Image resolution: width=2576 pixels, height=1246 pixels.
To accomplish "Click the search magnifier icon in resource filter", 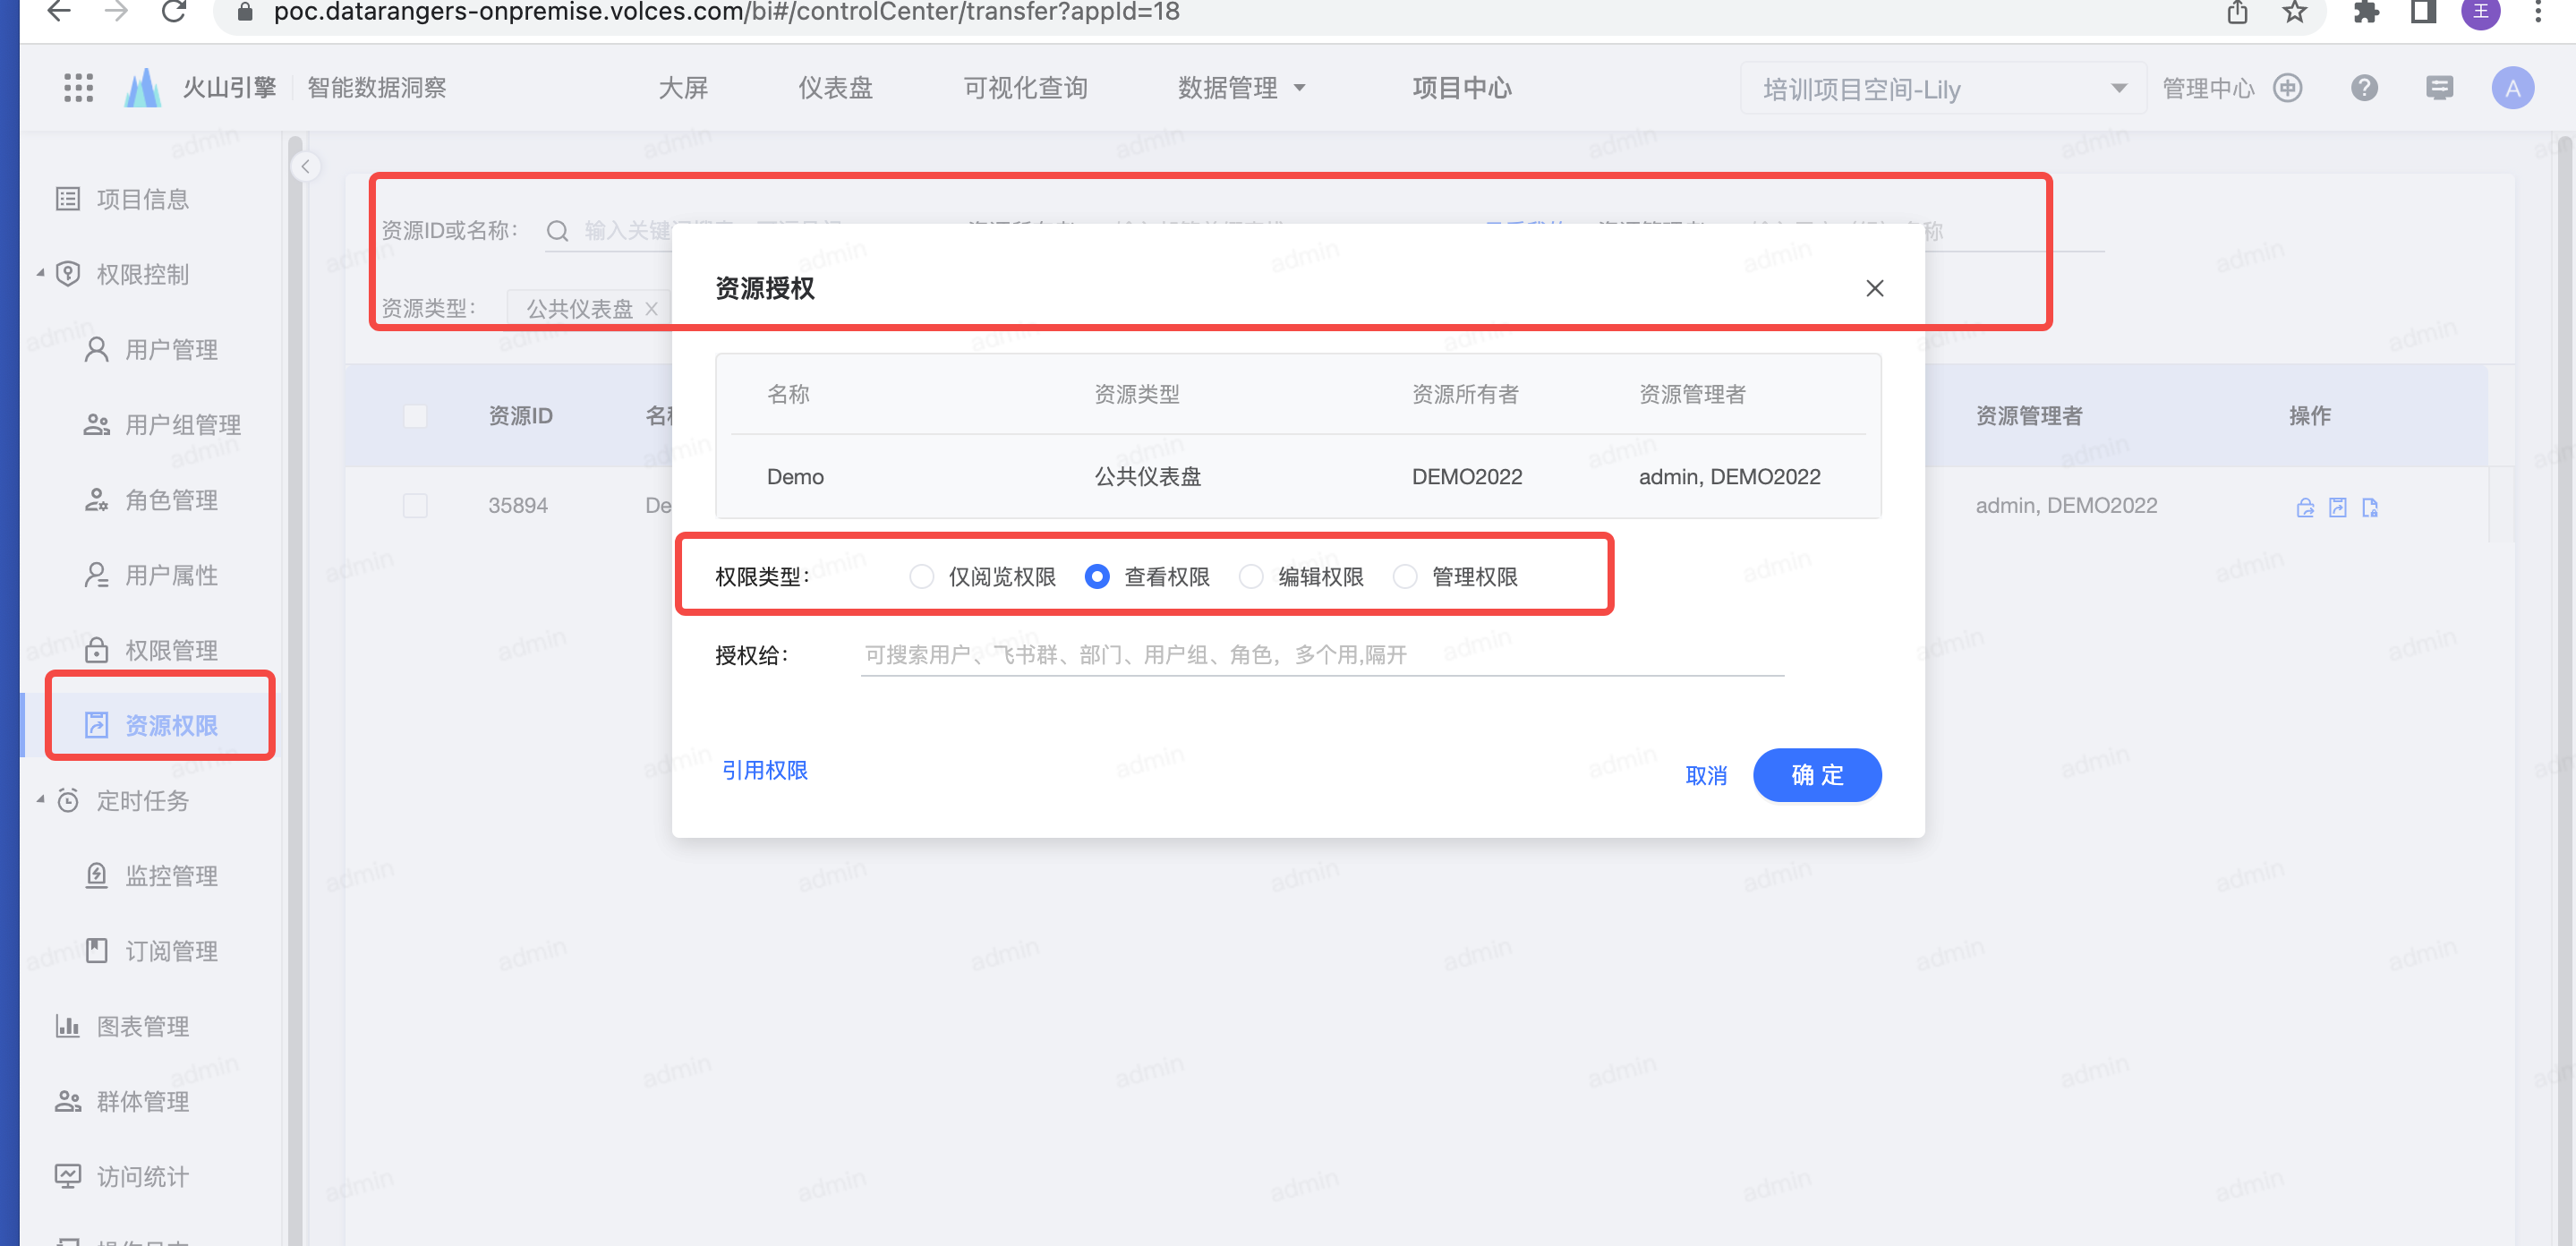I will 557,231.
